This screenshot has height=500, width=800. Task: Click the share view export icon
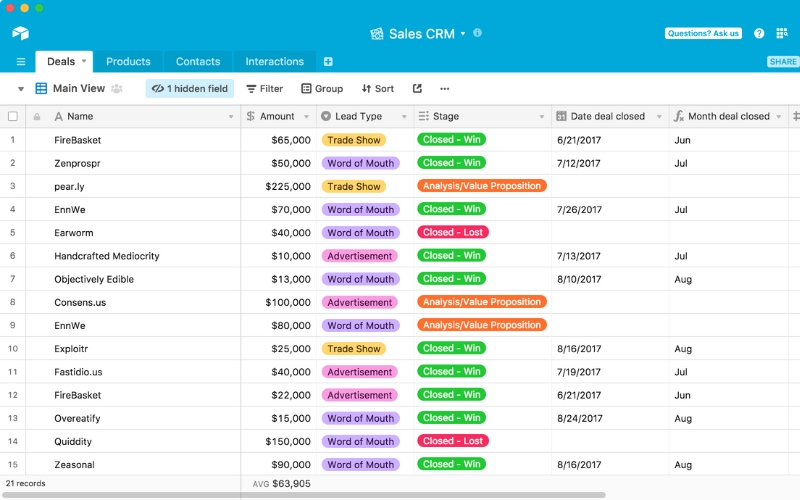point(417,89)
